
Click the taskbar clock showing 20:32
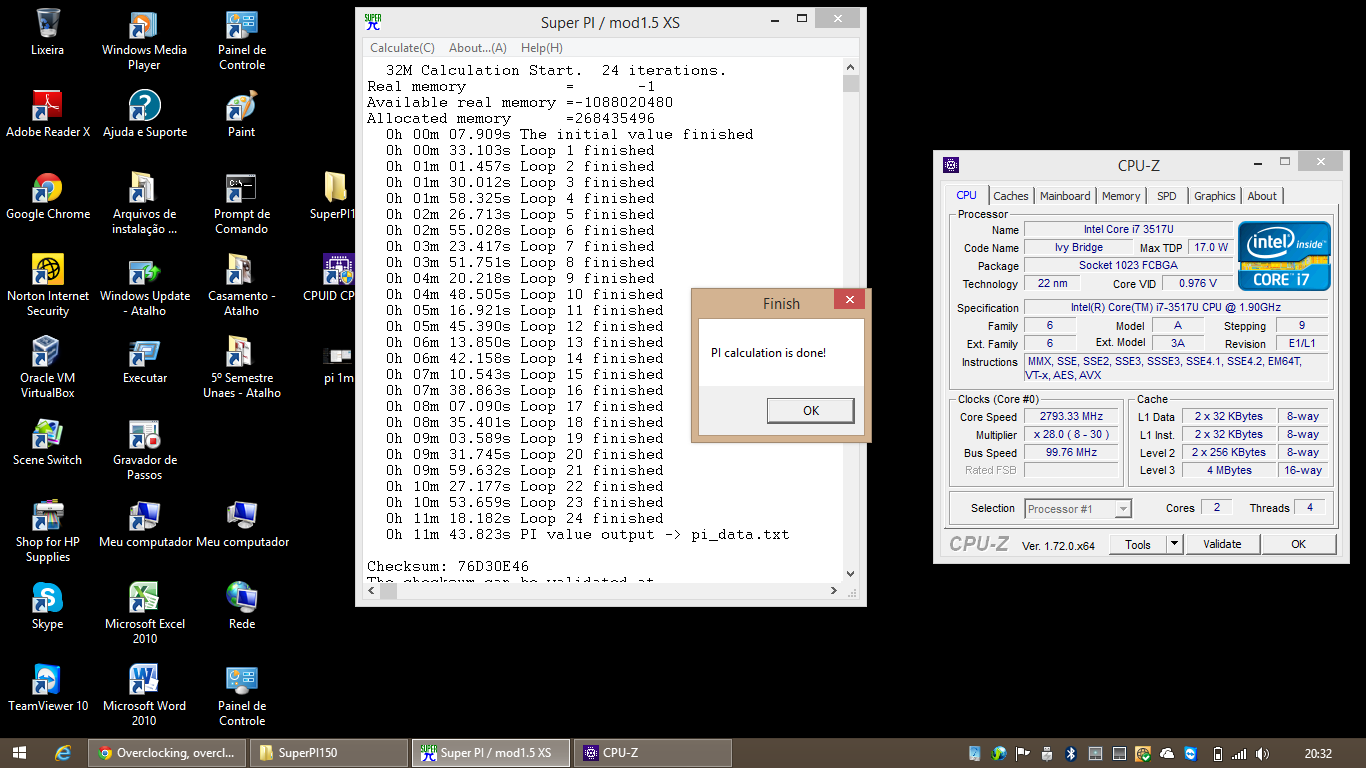tap(1318, 753)
